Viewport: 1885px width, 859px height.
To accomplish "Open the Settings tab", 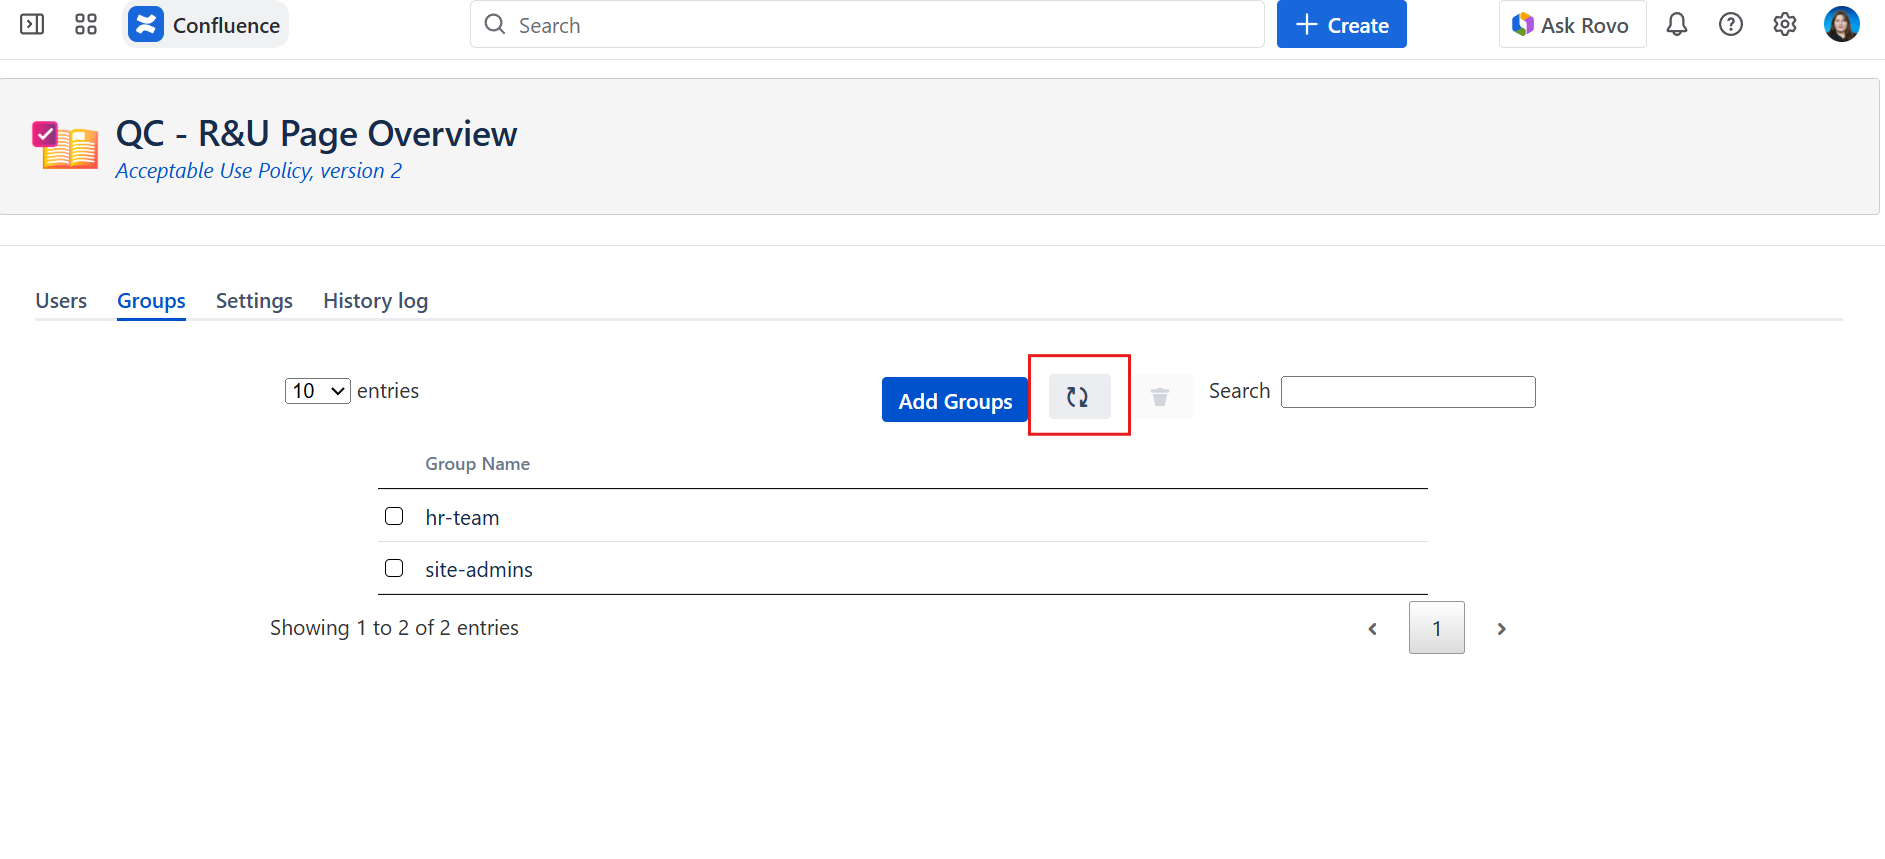I will (254, 301).
